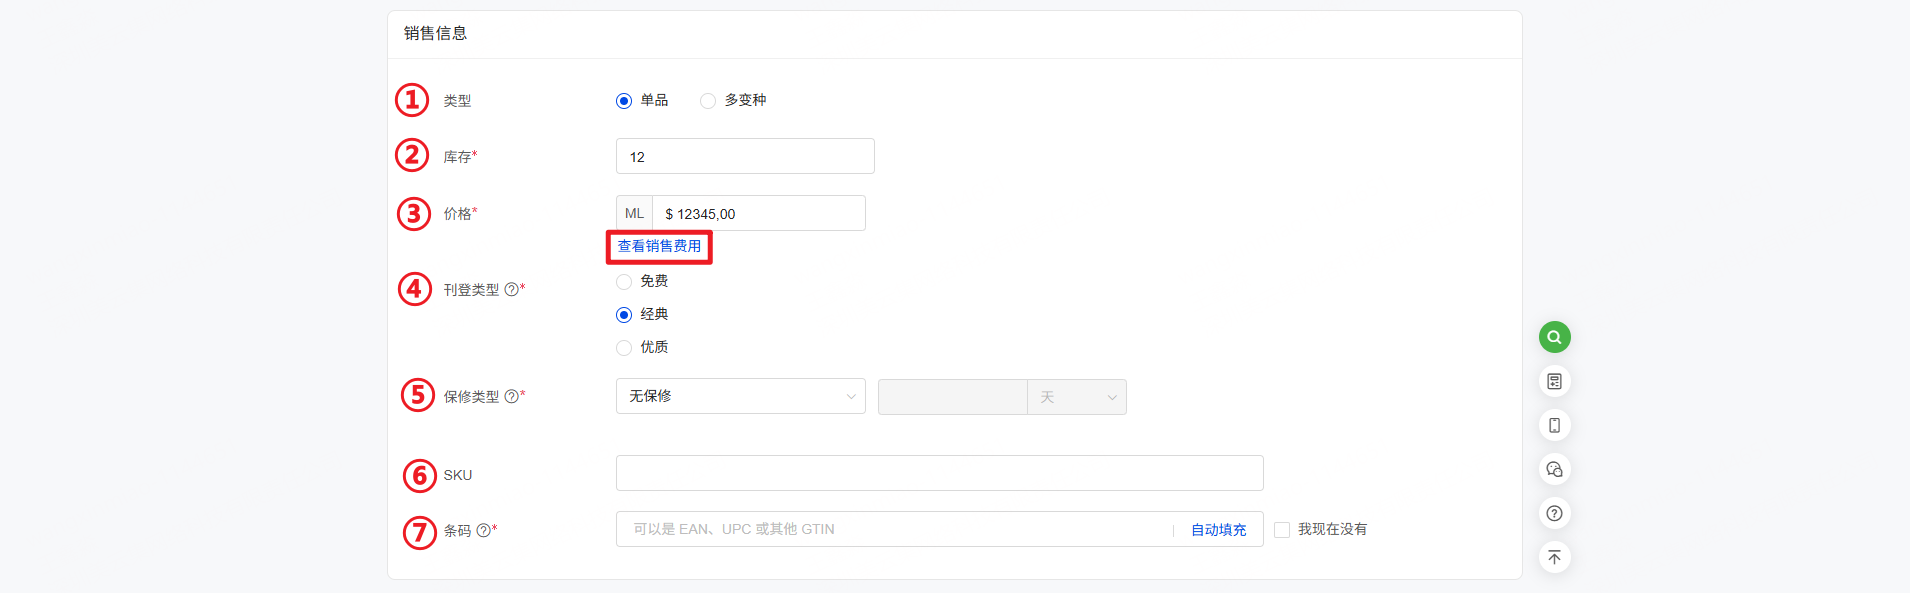Click the 自动填充 barcode autofill button
1910x593 pixels.
coord(1217,529)
